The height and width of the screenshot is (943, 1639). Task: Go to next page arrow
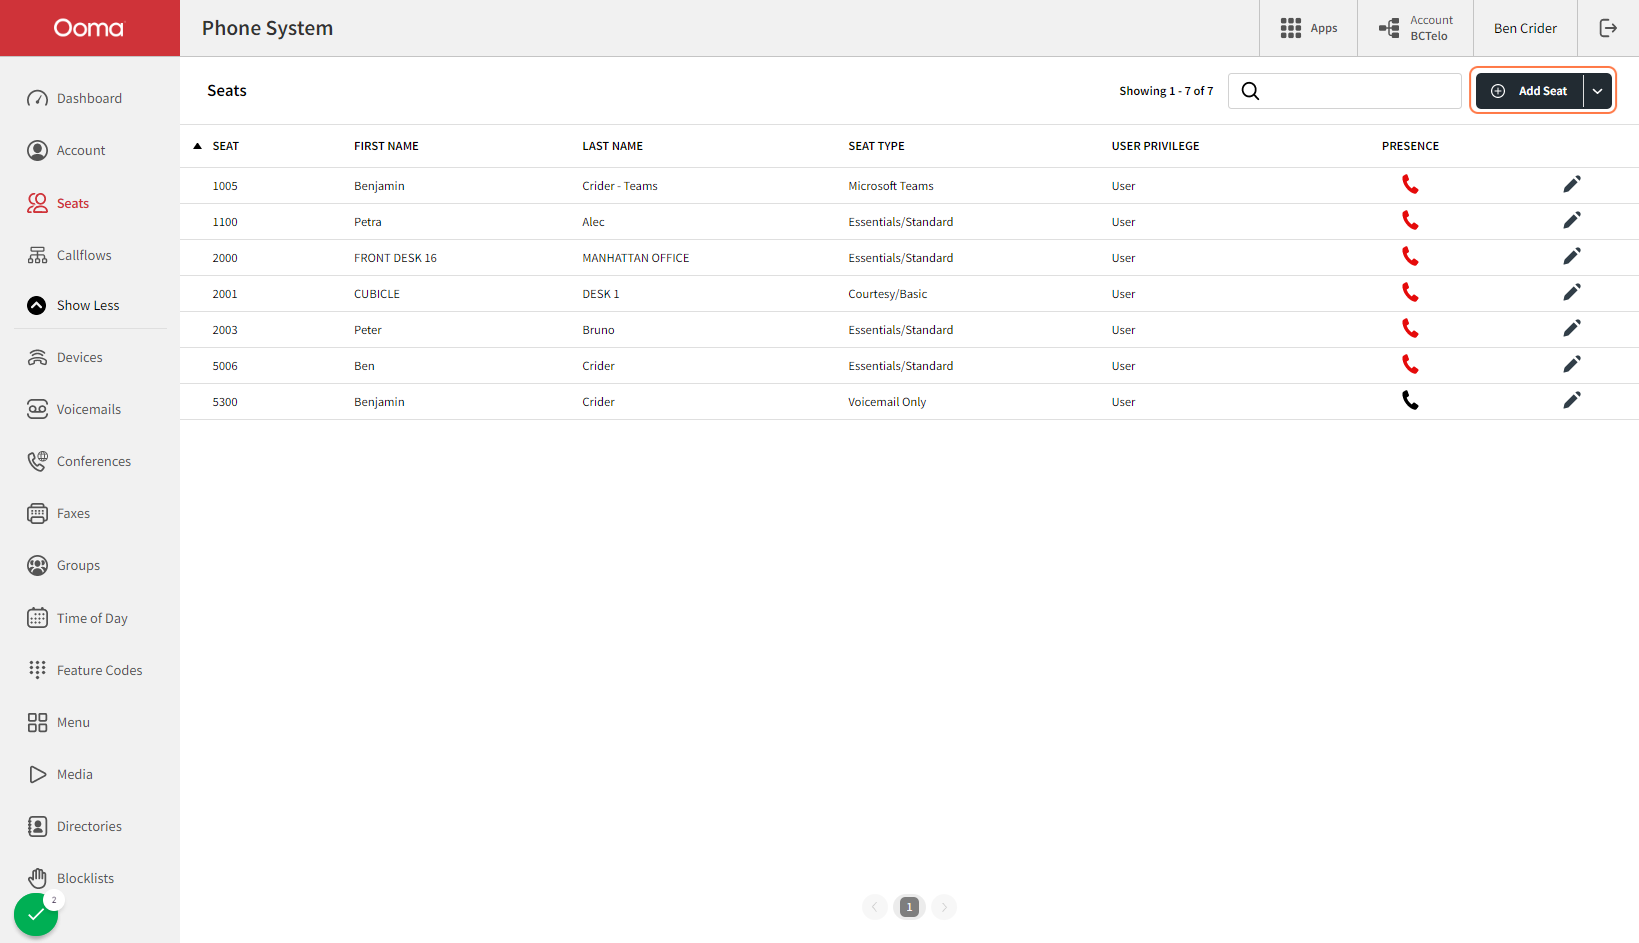[944, 907]
